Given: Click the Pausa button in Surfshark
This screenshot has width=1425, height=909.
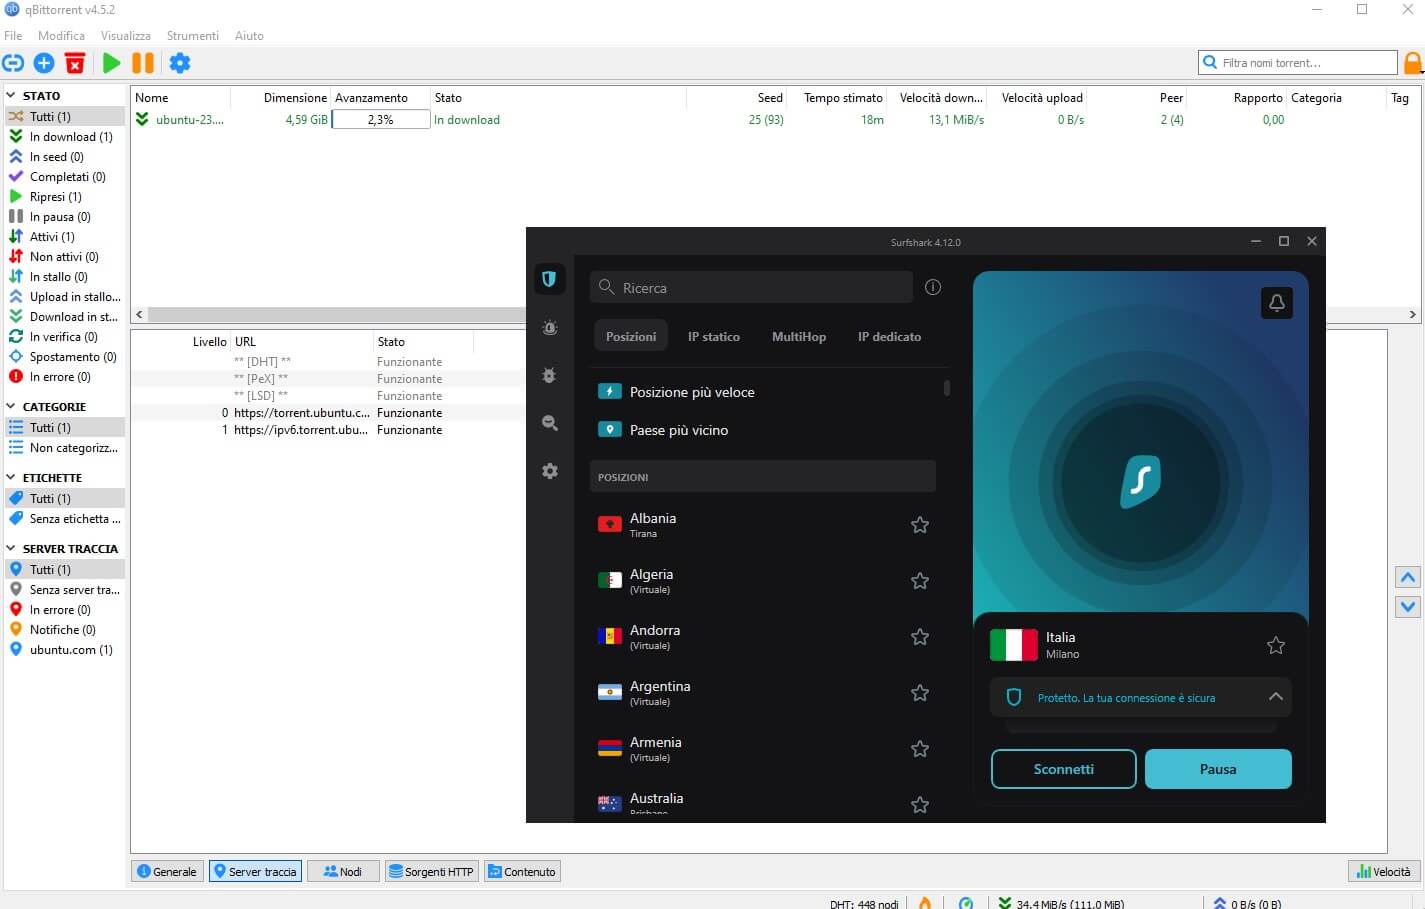Looking at the screenshot, I should click(1218, 769).
